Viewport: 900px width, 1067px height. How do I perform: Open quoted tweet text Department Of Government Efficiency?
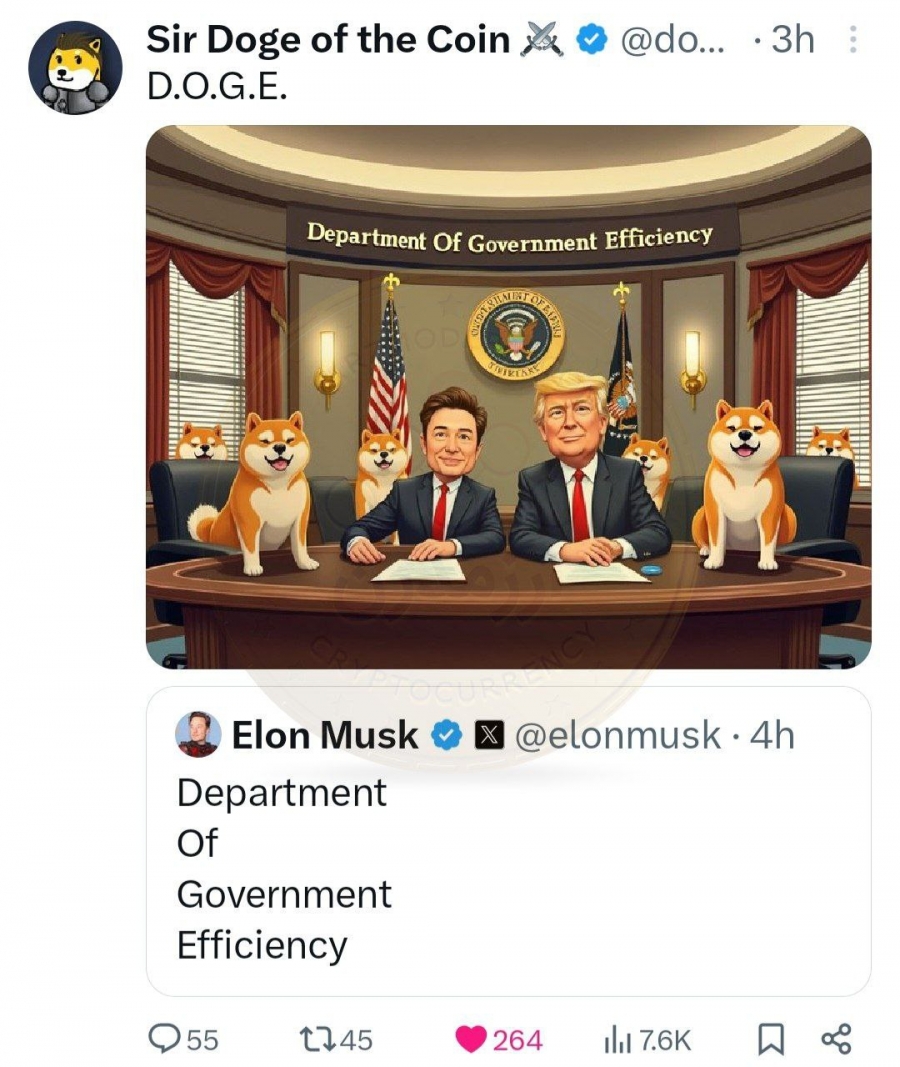click(284, 869)
